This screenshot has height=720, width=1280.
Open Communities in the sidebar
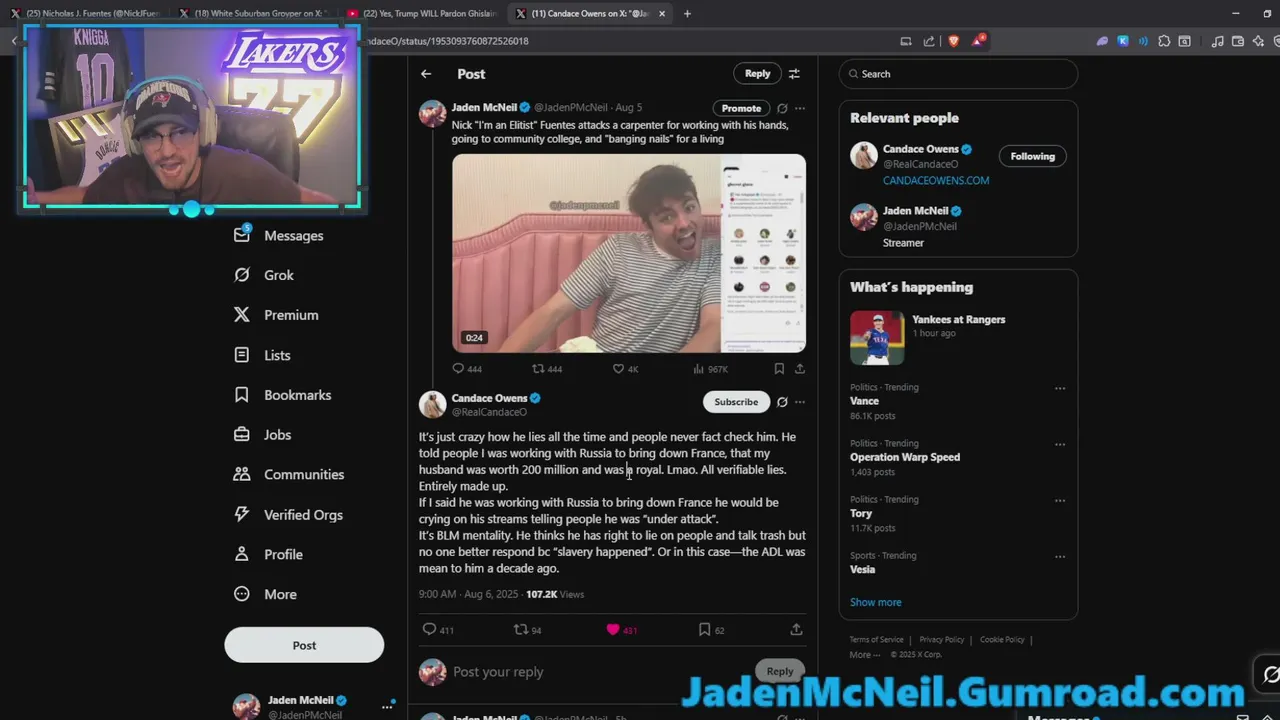(288, 475)
